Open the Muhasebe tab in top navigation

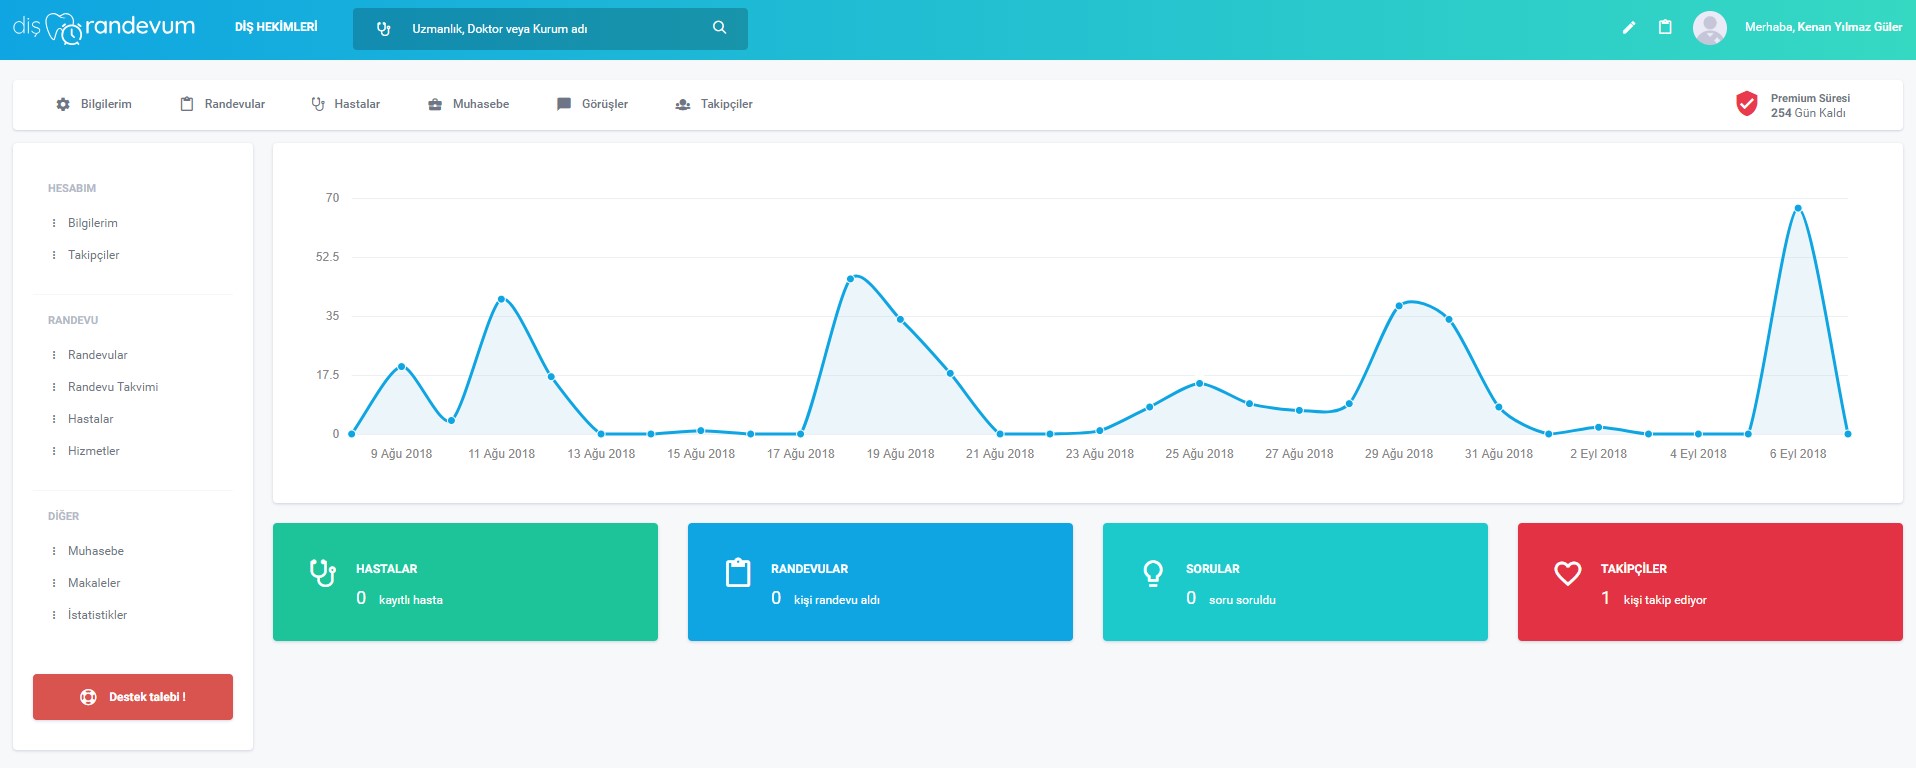tap(468, 104)
